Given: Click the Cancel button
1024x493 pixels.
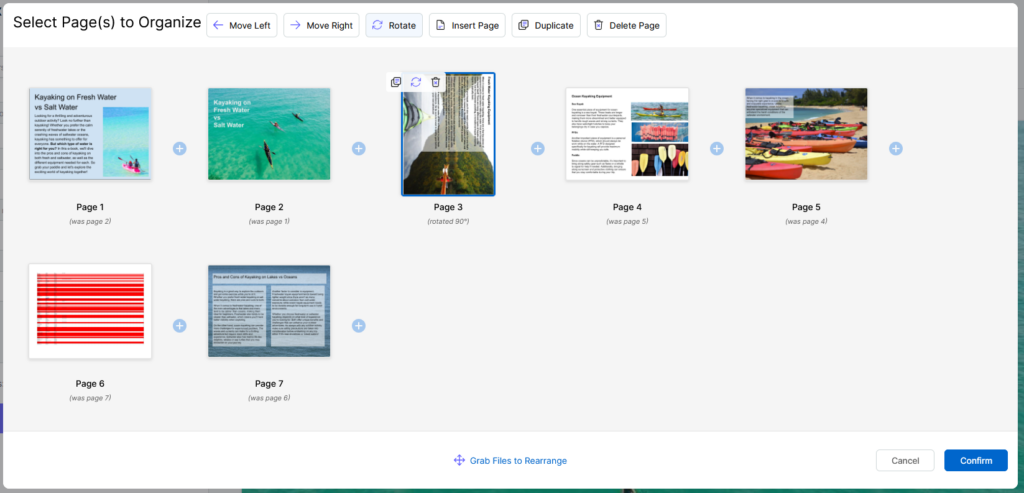Looking at the screenshot, I should (x=905, y=460).
